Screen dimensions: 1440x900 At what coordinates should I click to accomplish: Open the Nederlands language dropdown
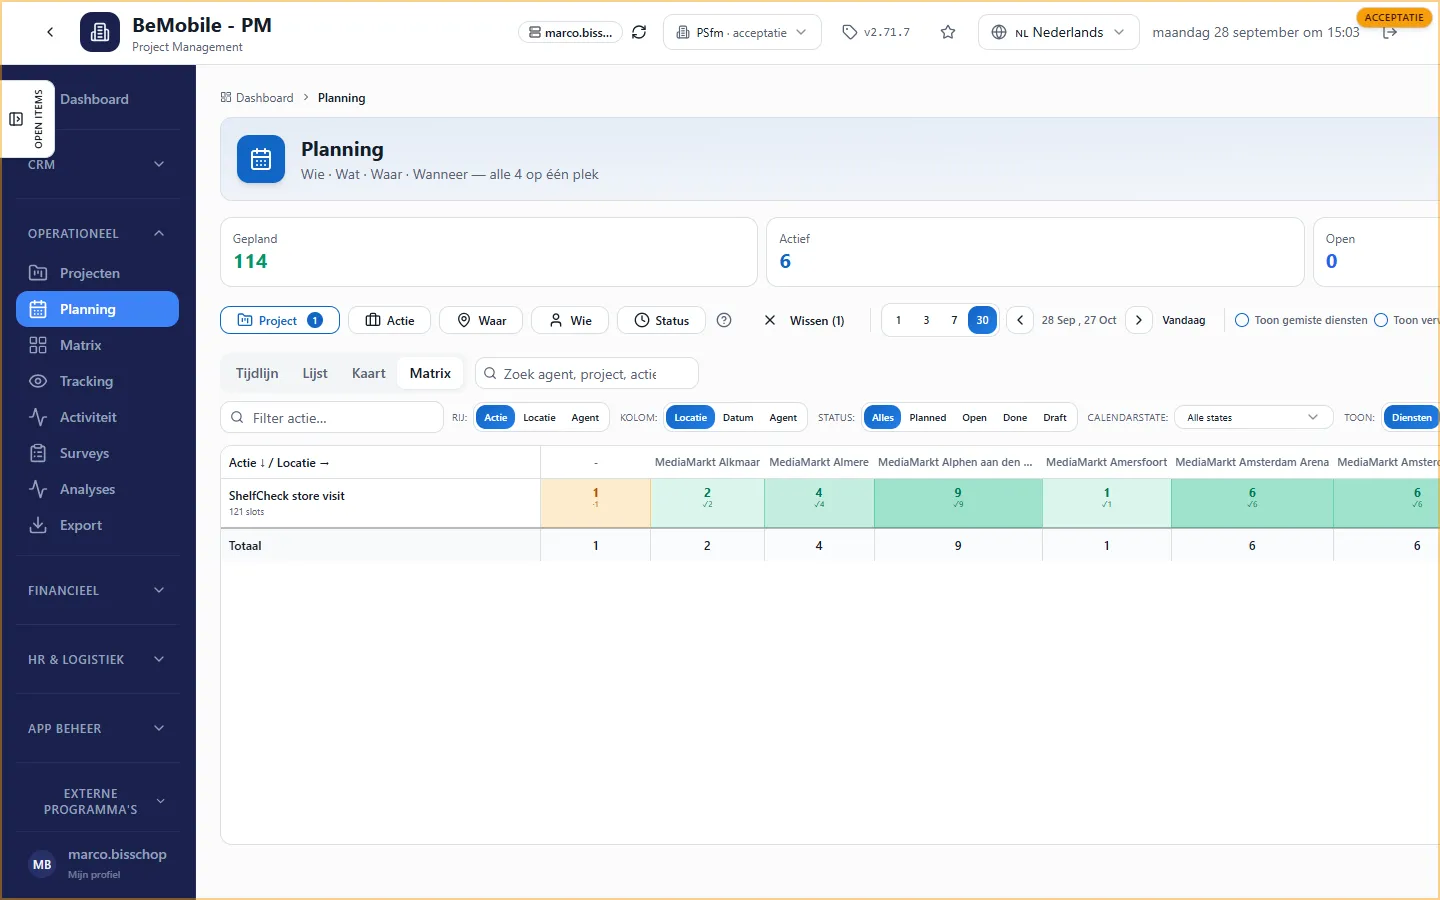(x=1058, y=32)
